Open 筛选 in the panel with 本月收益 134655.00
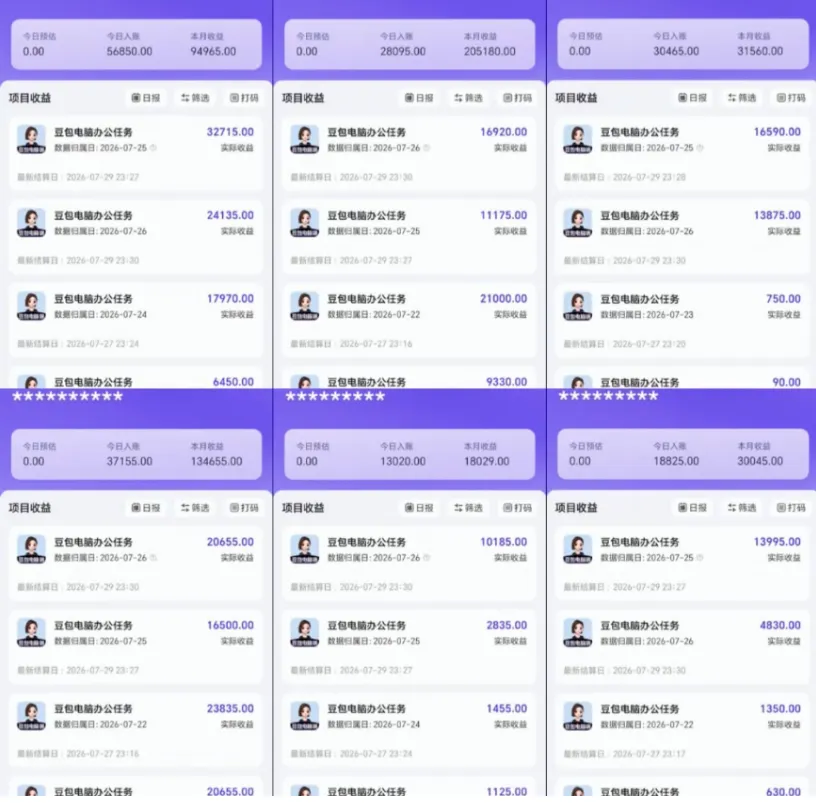816x803 pixels. point(195,508)
